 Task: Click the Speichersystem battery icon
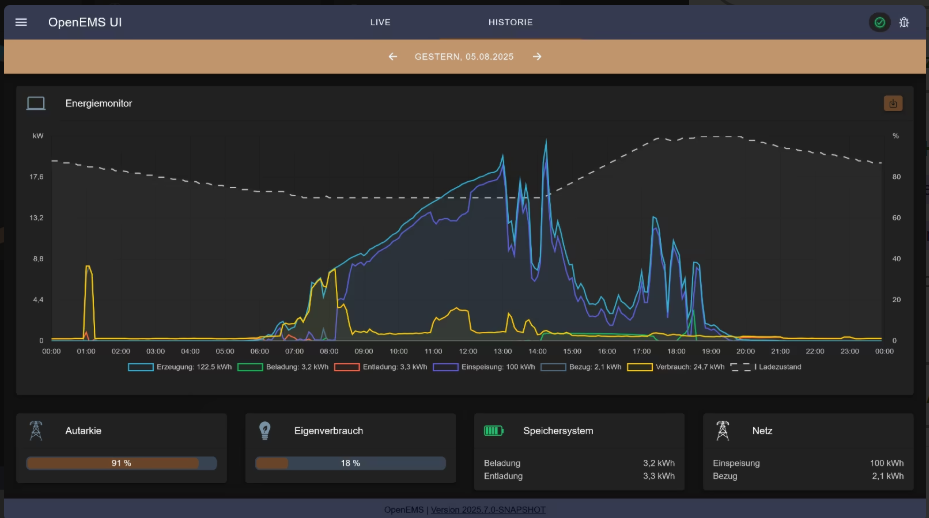pos(494,431)
